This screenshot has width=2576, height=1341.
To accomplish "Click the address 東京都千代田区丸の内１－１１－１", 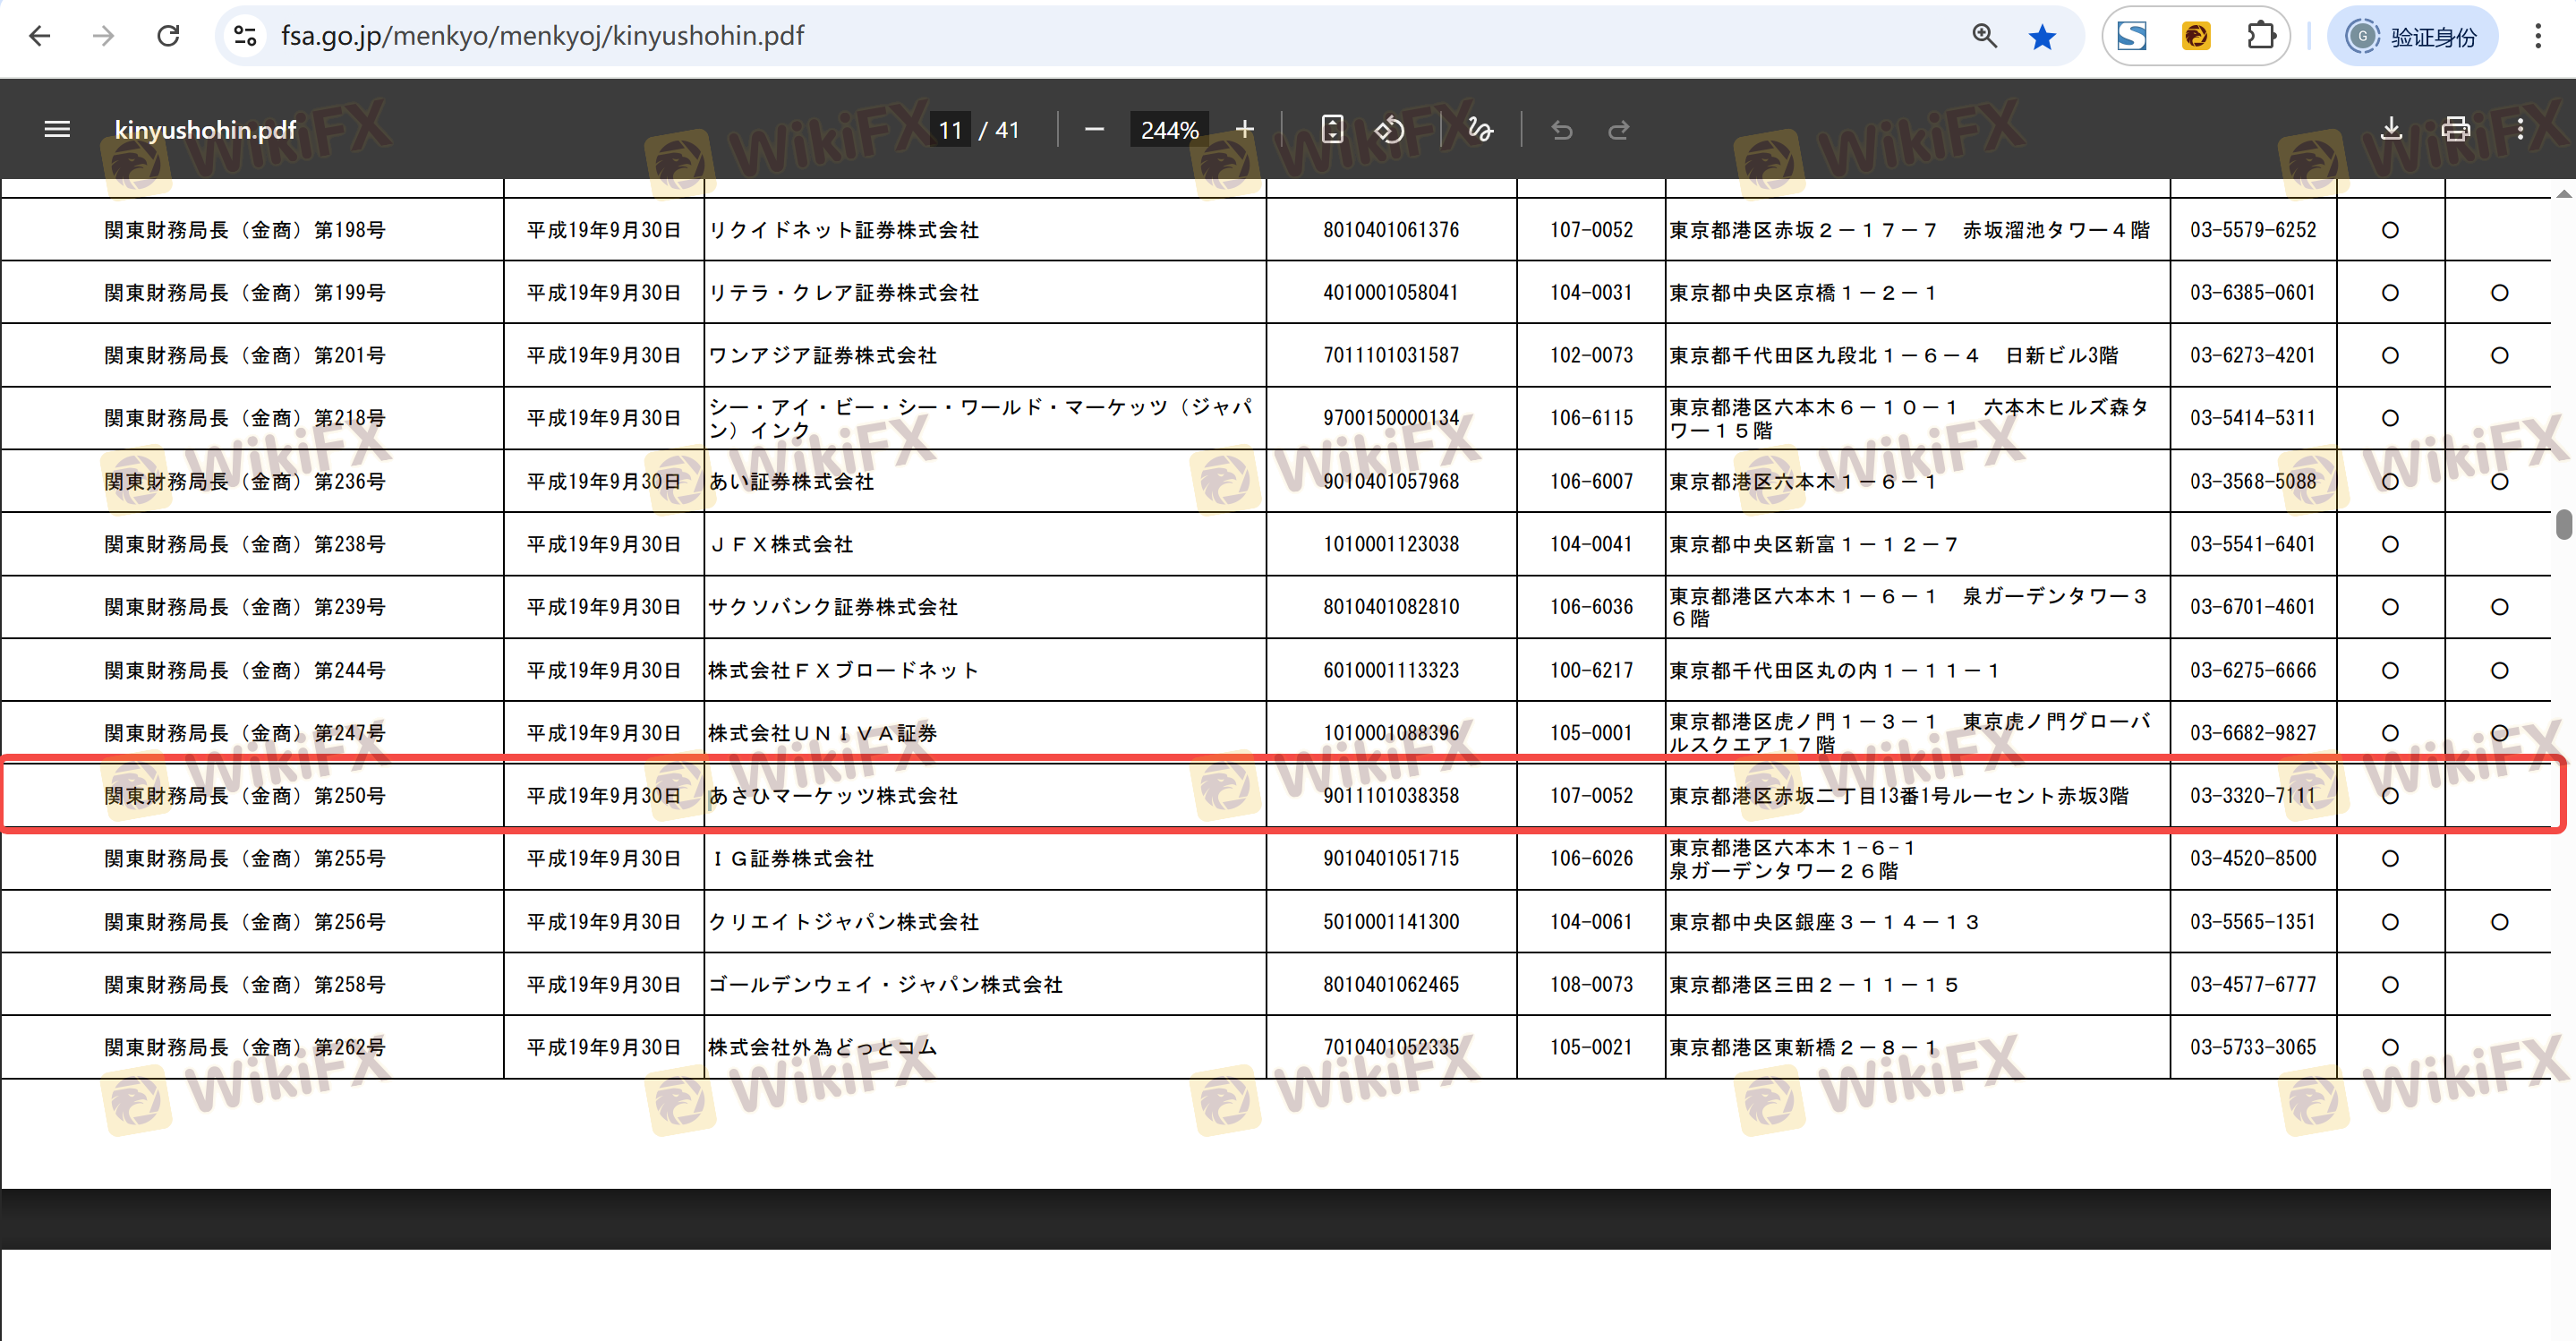I will click(x=1835, y=671).
